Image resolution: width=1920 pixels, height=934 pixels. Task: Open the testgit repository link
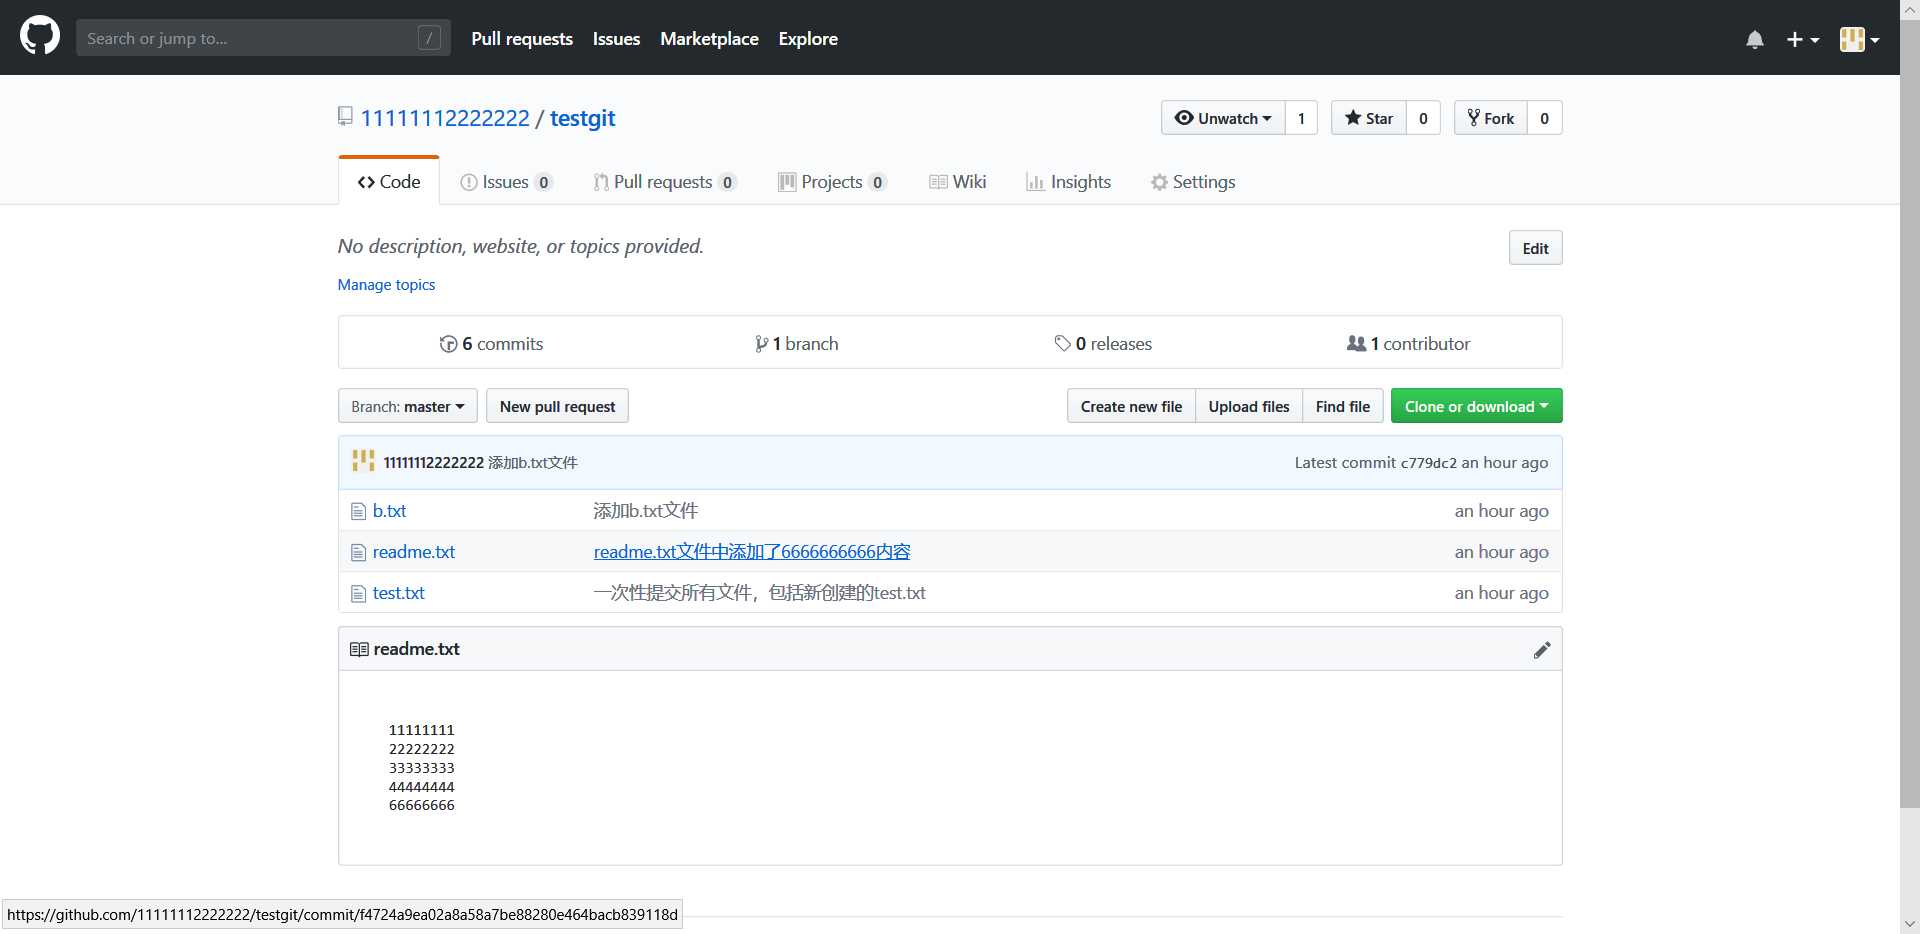click(582, 118)
